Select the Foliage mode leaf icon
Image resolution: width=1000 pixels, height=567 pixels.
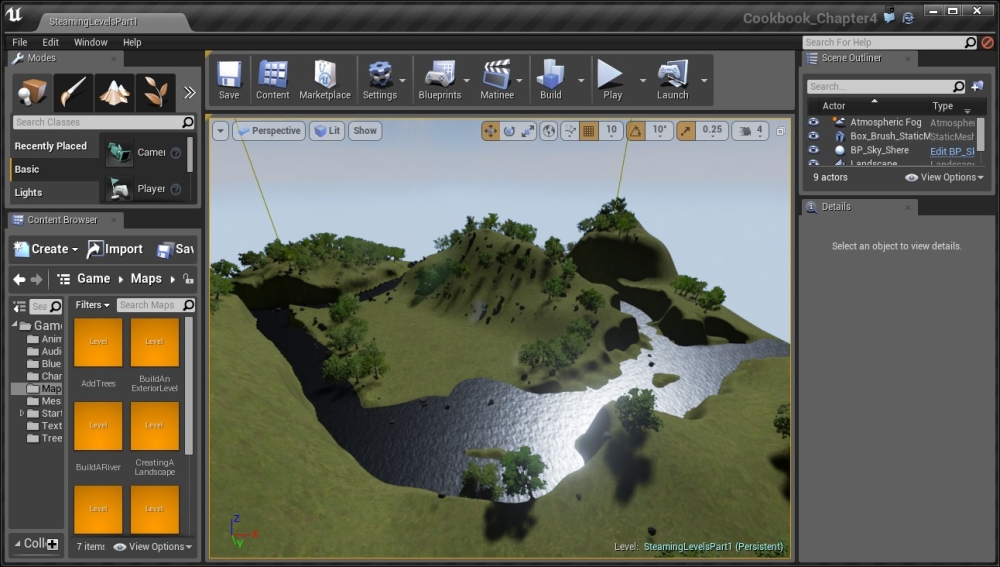click(x=155, y=92)
